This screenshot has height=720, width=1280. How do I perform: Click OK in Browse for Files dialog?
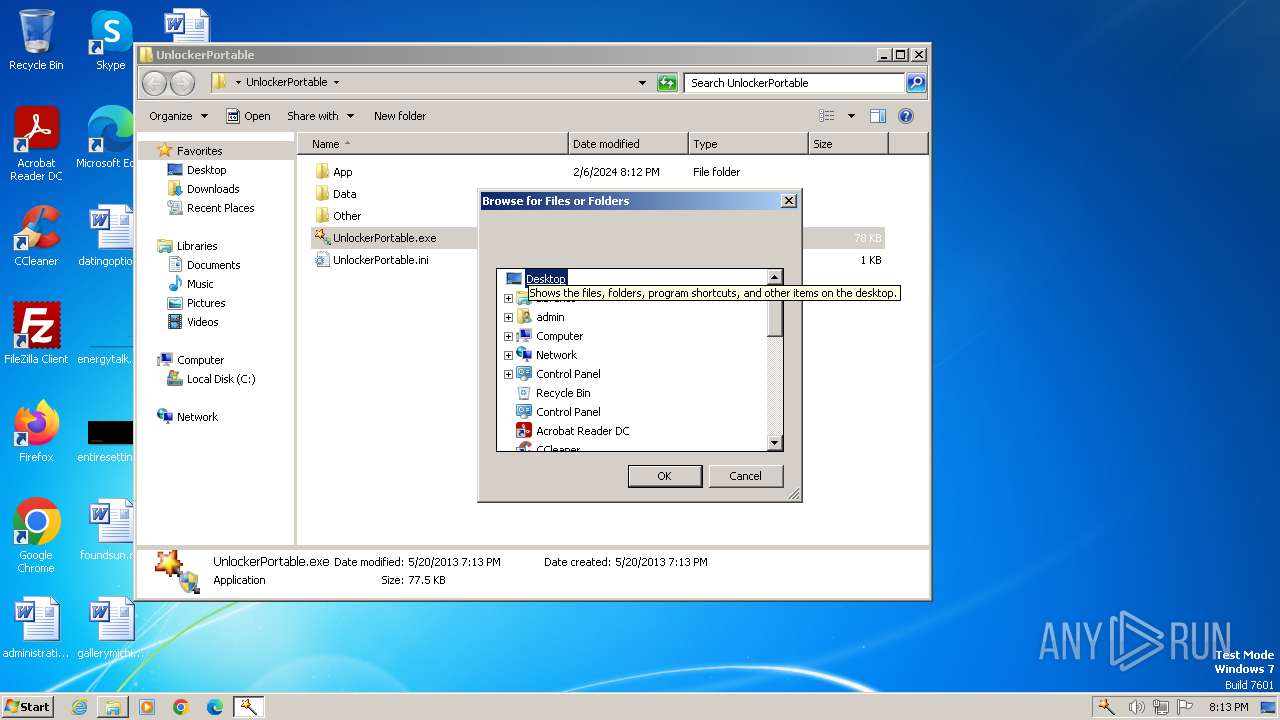tap(664, 476)
